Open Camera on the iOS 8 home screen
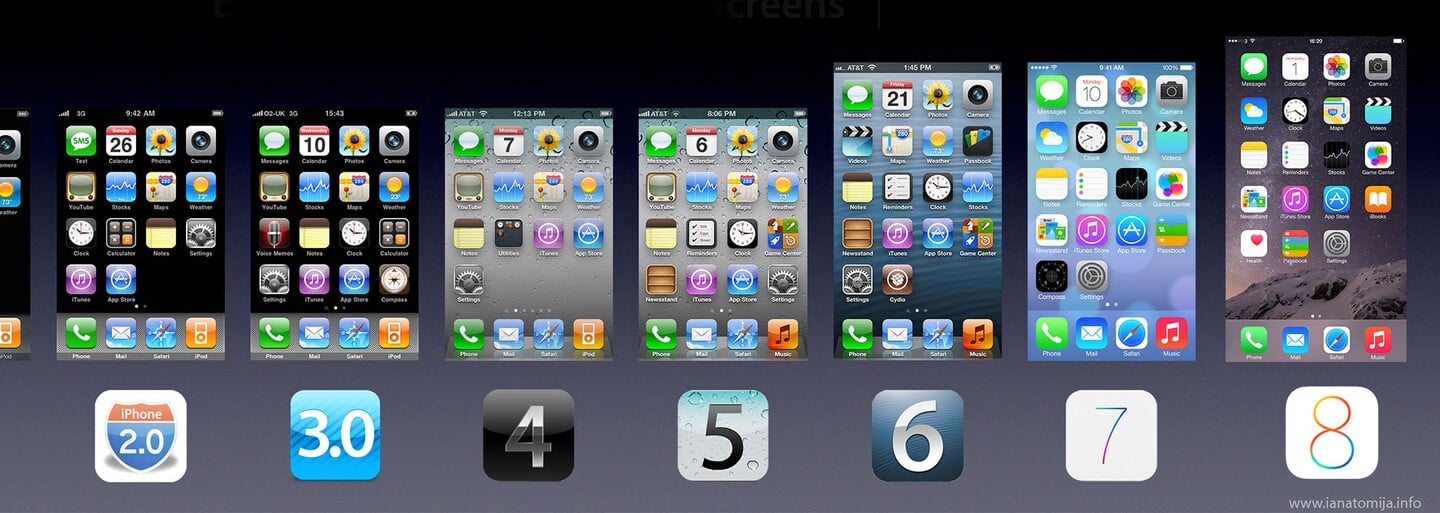The image size is (1440, 513). point(1378,66)
